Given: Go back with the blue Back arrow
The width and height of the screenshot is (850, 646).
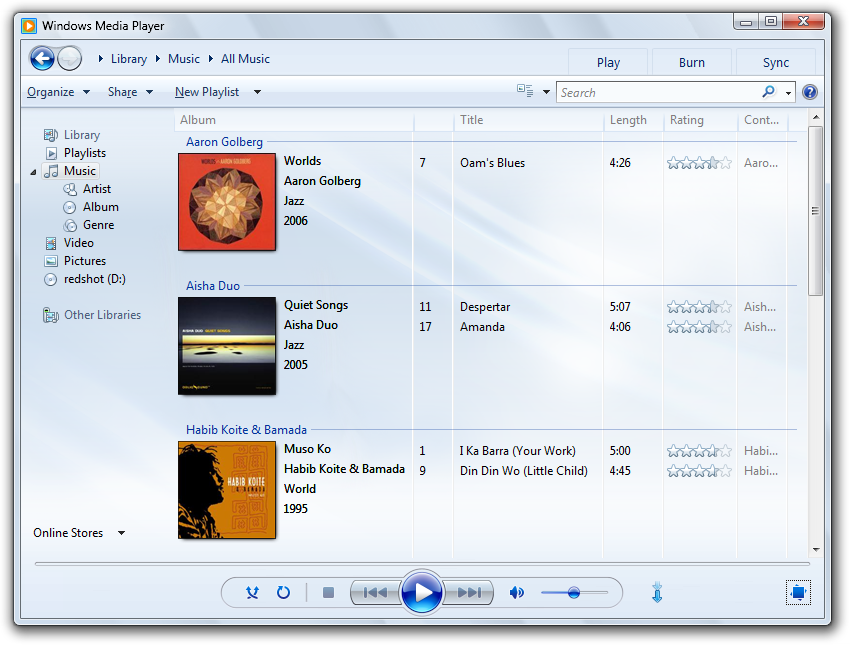Looking at the screenshot, I should click(42, 59).
